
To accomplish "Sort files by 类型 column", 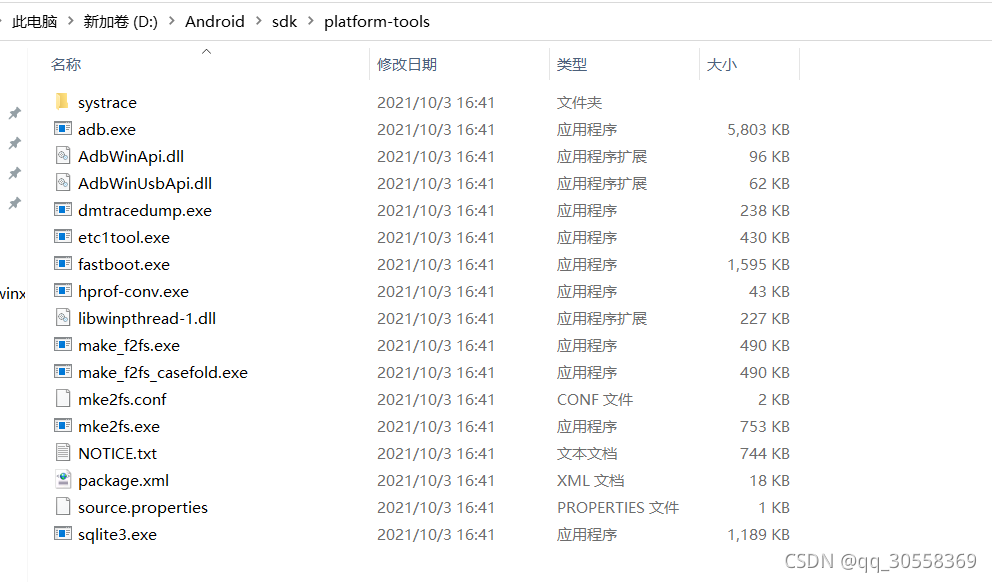I will (572, 65).
